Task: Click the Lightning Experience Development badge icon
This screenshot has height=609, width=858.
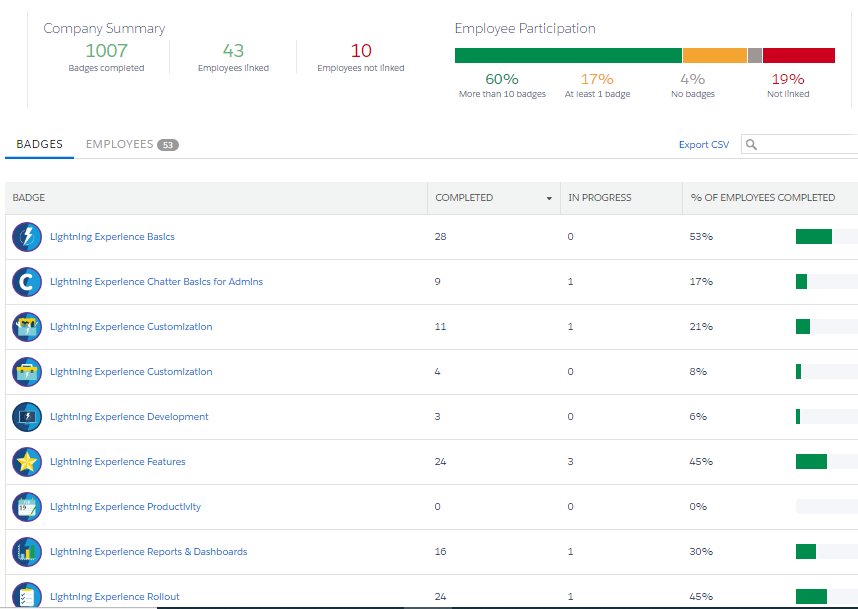Action: pos(27,416)
